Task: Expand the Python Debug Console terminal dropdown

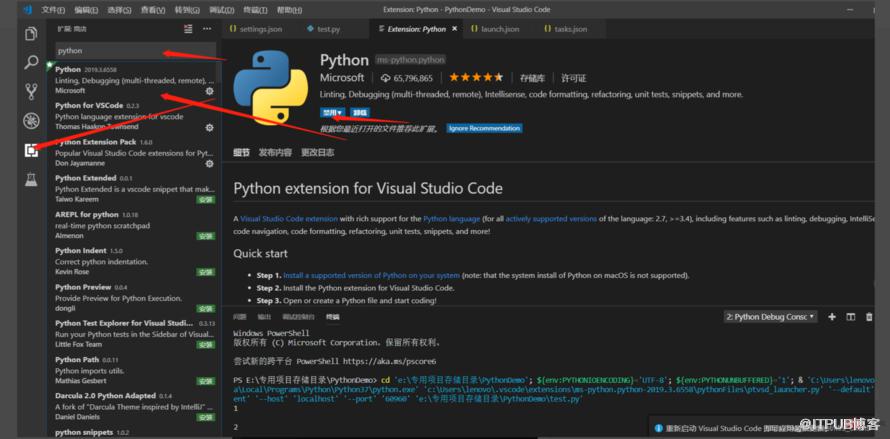Action: coord(770,317)
